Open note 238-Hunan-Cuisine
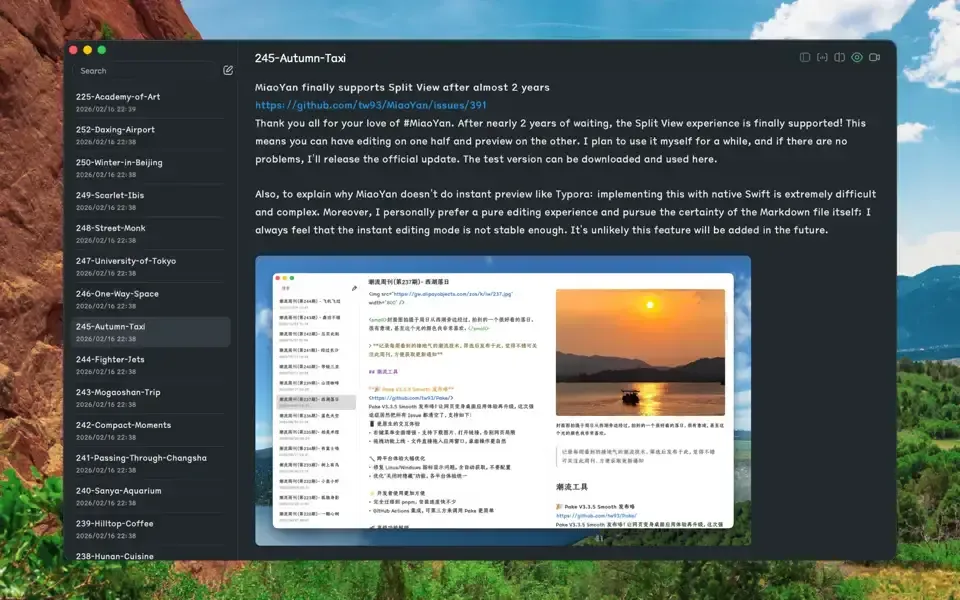Viewport: 960px width, 600px height. click(x=151, y=555)
